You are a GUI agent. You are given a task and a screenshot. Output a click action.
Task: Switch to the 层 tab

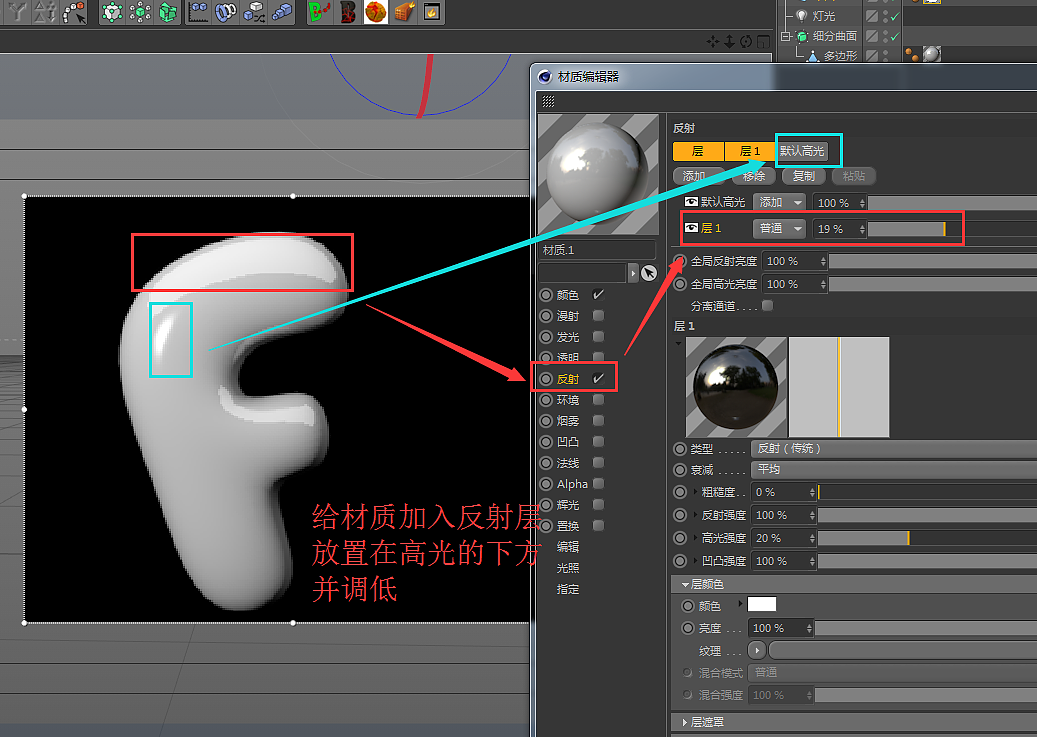click(698, 152)
